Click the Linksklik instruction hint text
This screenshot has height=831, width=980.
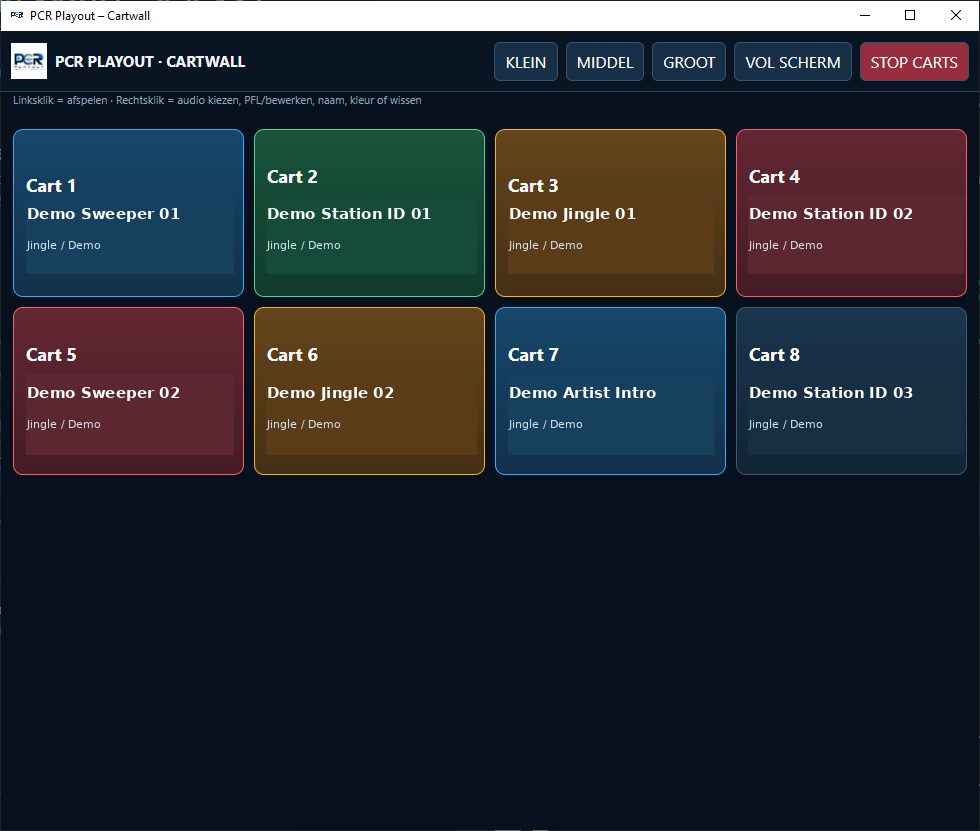[x=217, y=101]
